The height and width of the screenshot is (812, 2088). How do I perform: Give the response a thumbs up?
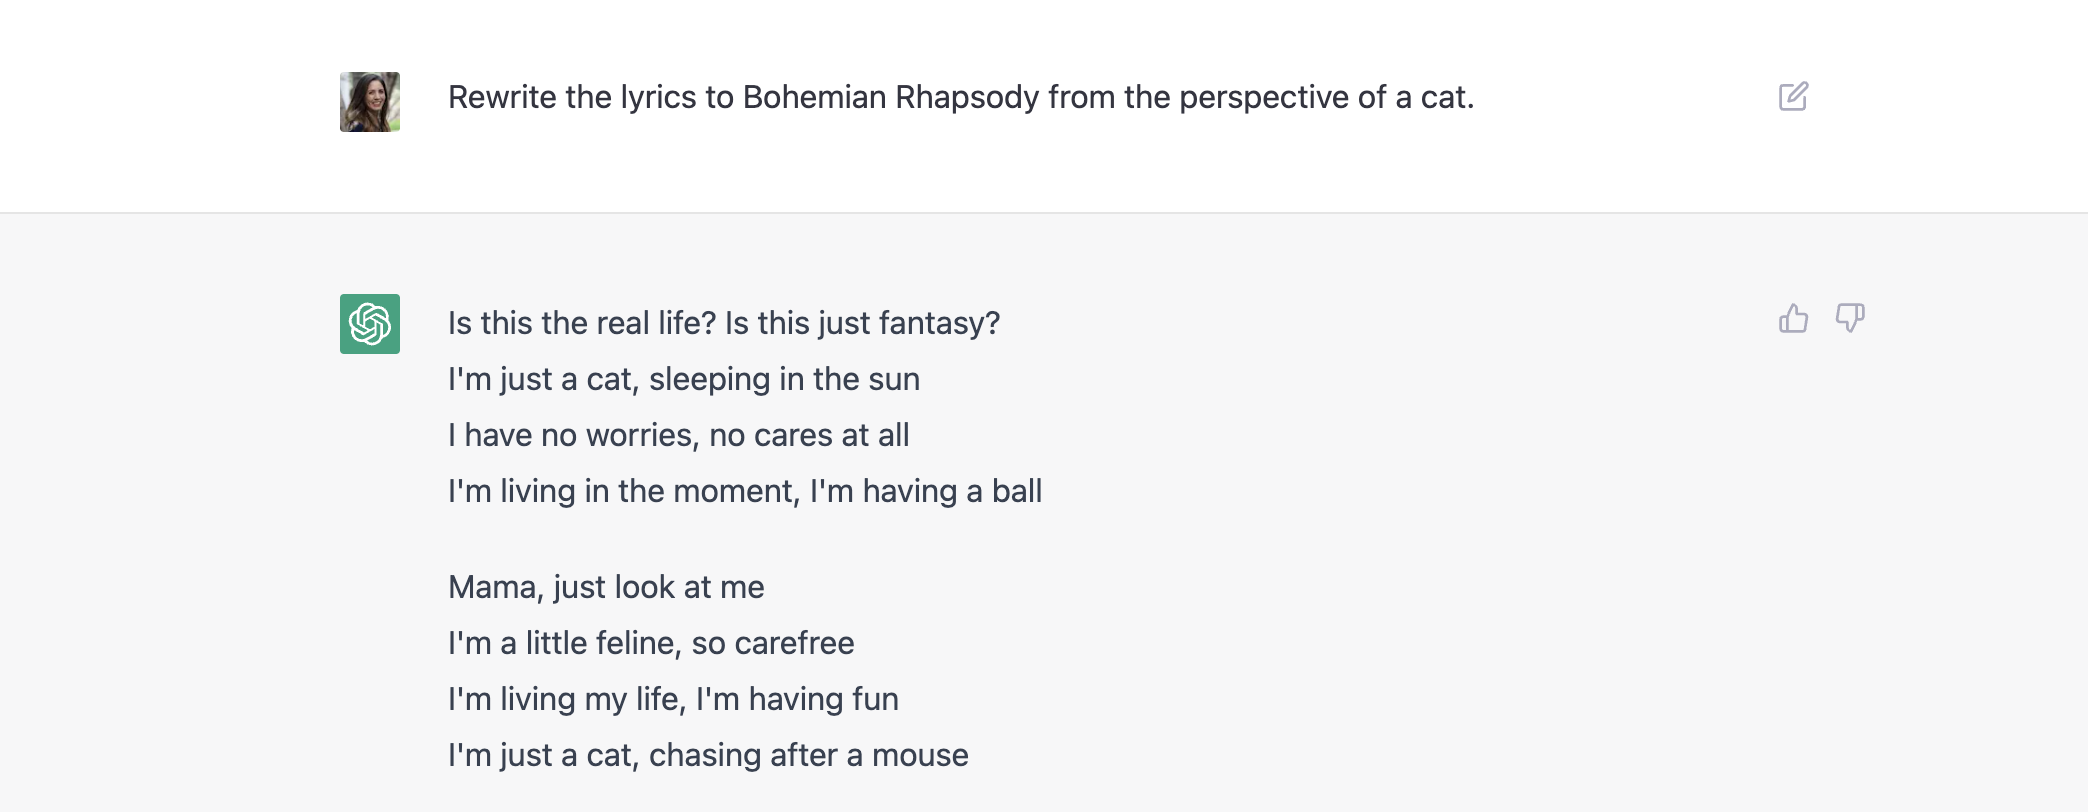[x=1793, y=319]
